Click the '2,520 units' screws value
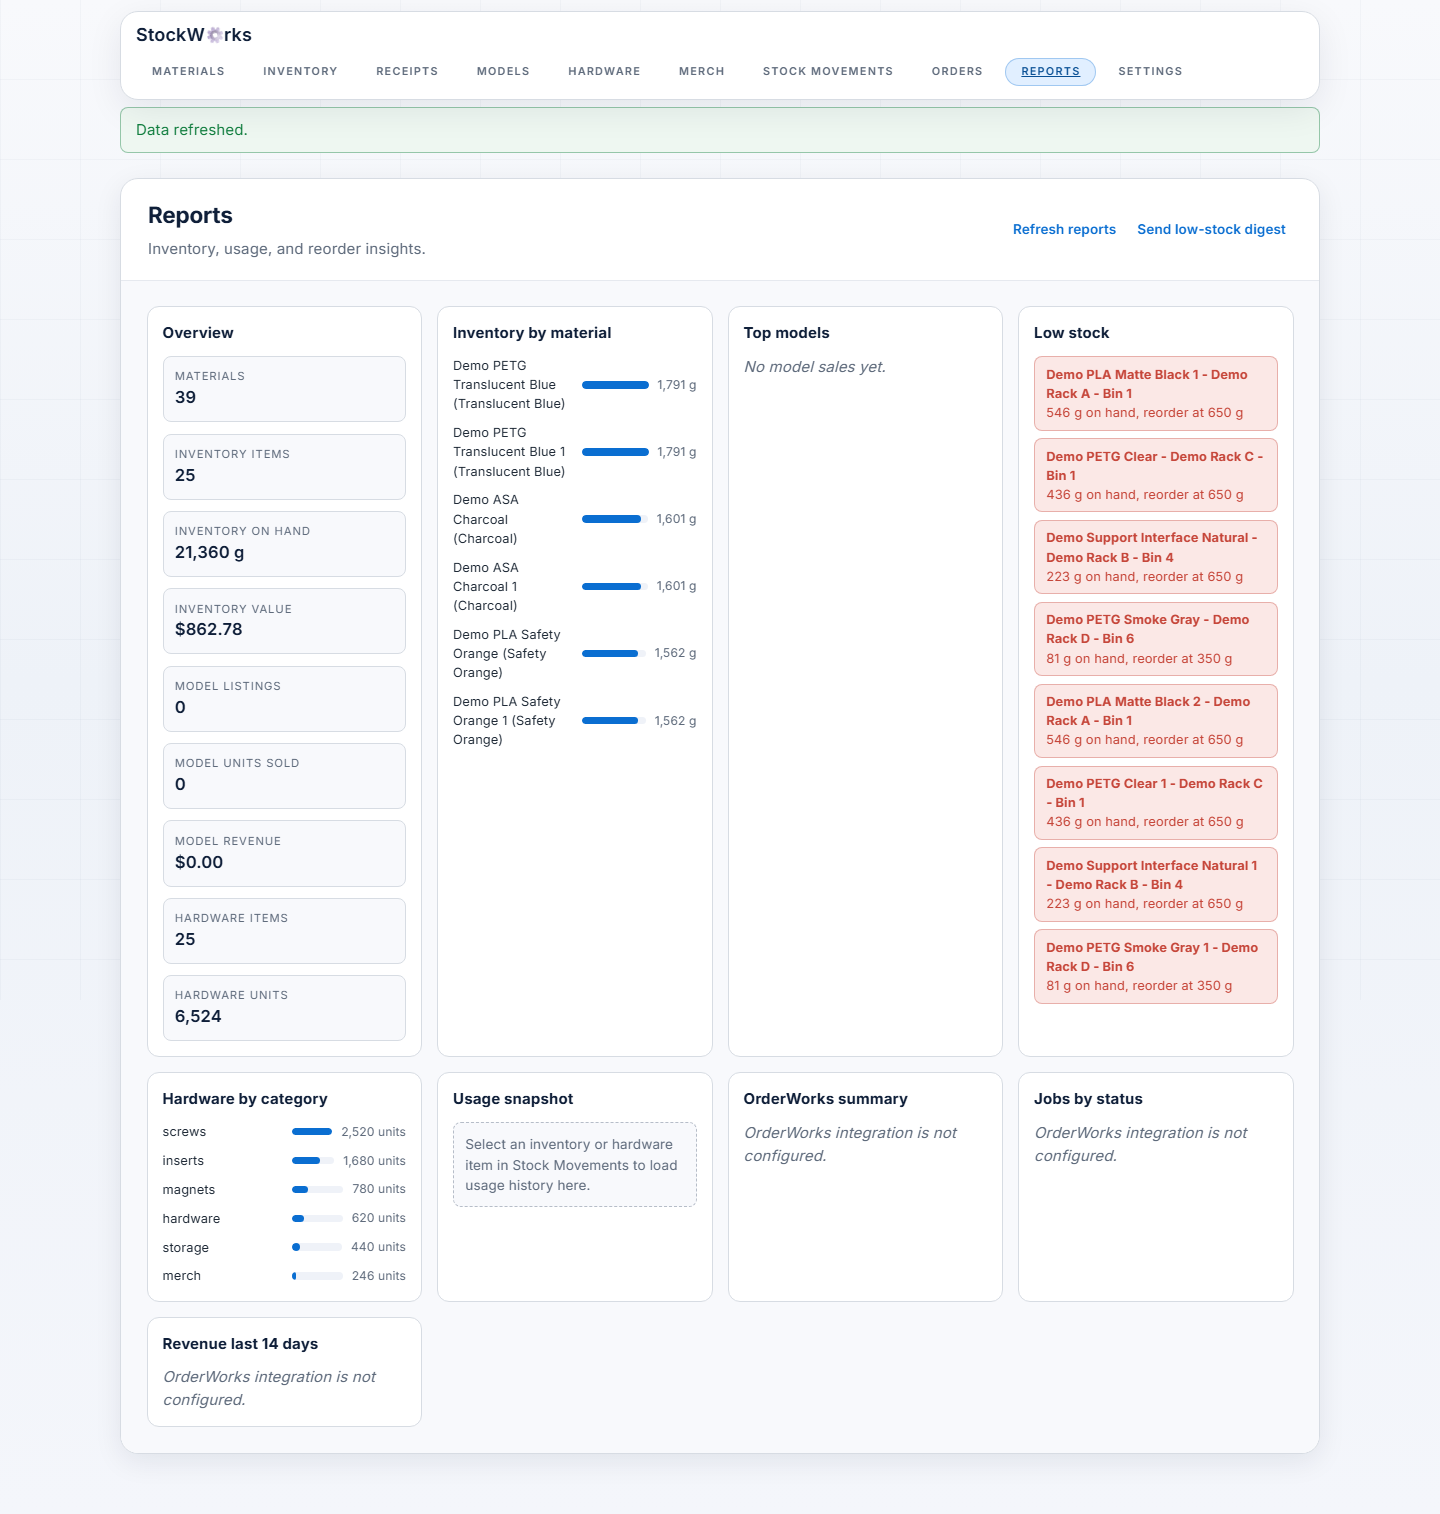The height and width of the screenshot is (1514, 1440). (373, 1132)
